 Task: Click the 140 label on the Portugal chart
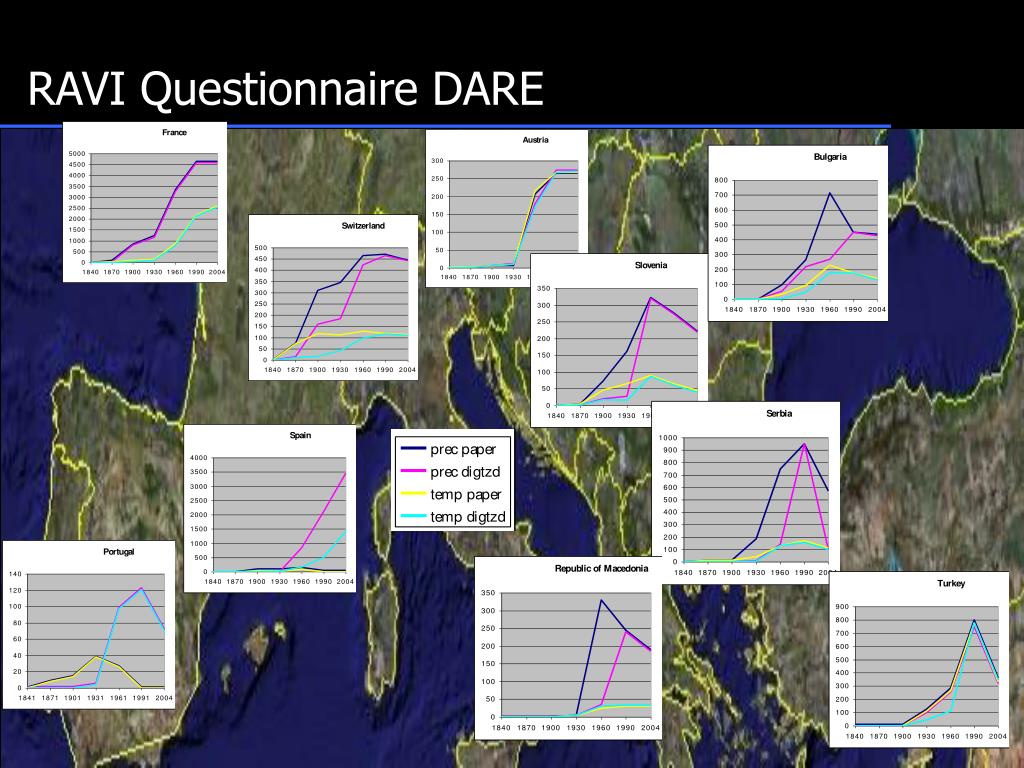click(x=15, y=574)
